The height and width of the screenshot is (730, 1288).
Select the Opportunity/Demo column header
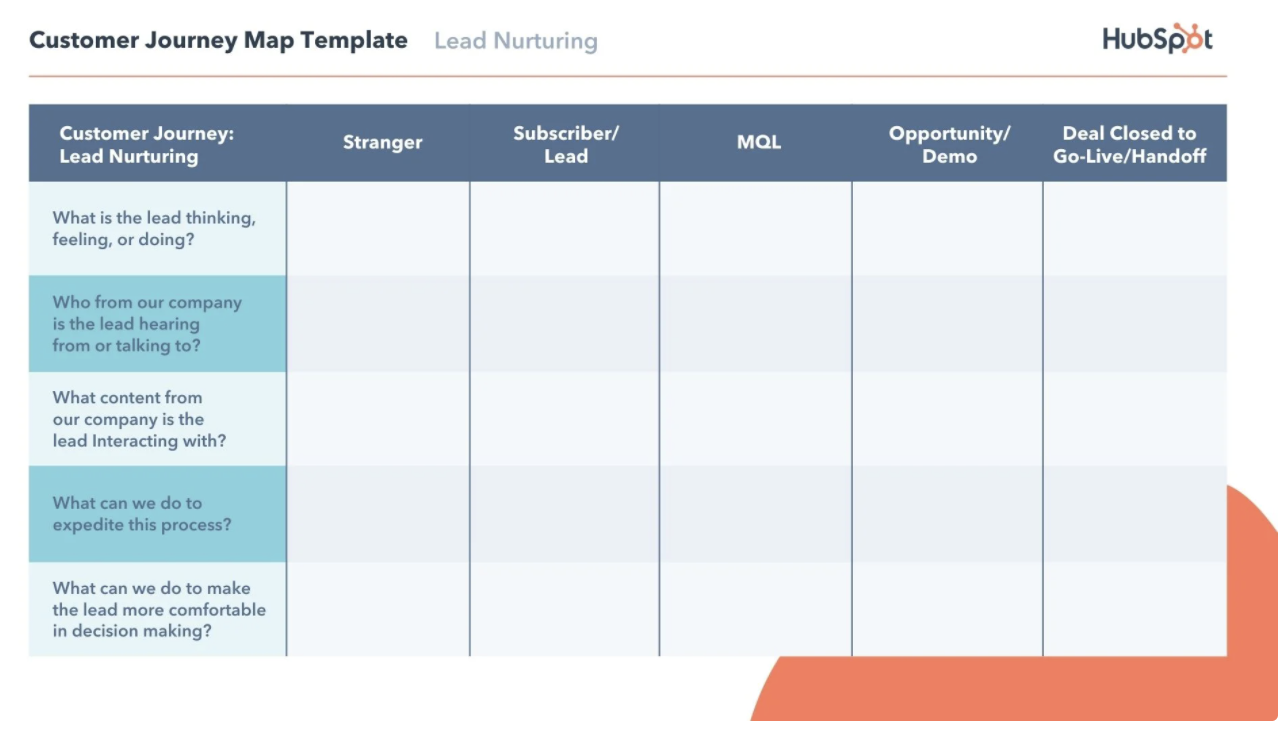949,143
